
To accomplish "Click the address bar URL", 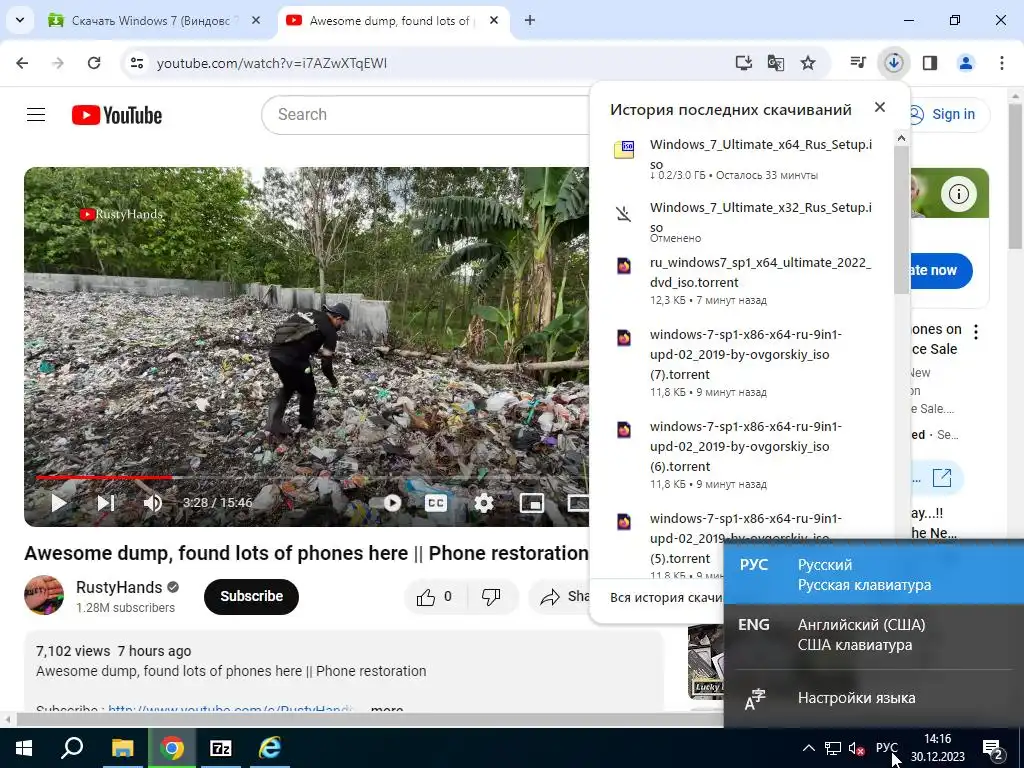I will (272, 63).
